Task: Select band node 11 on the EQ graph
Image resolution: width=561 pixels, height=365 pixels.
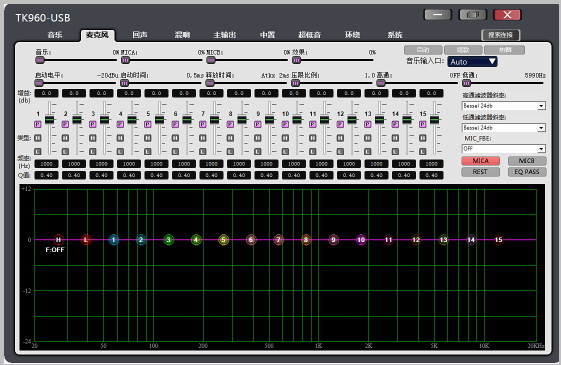Action: tap(389, 239)
